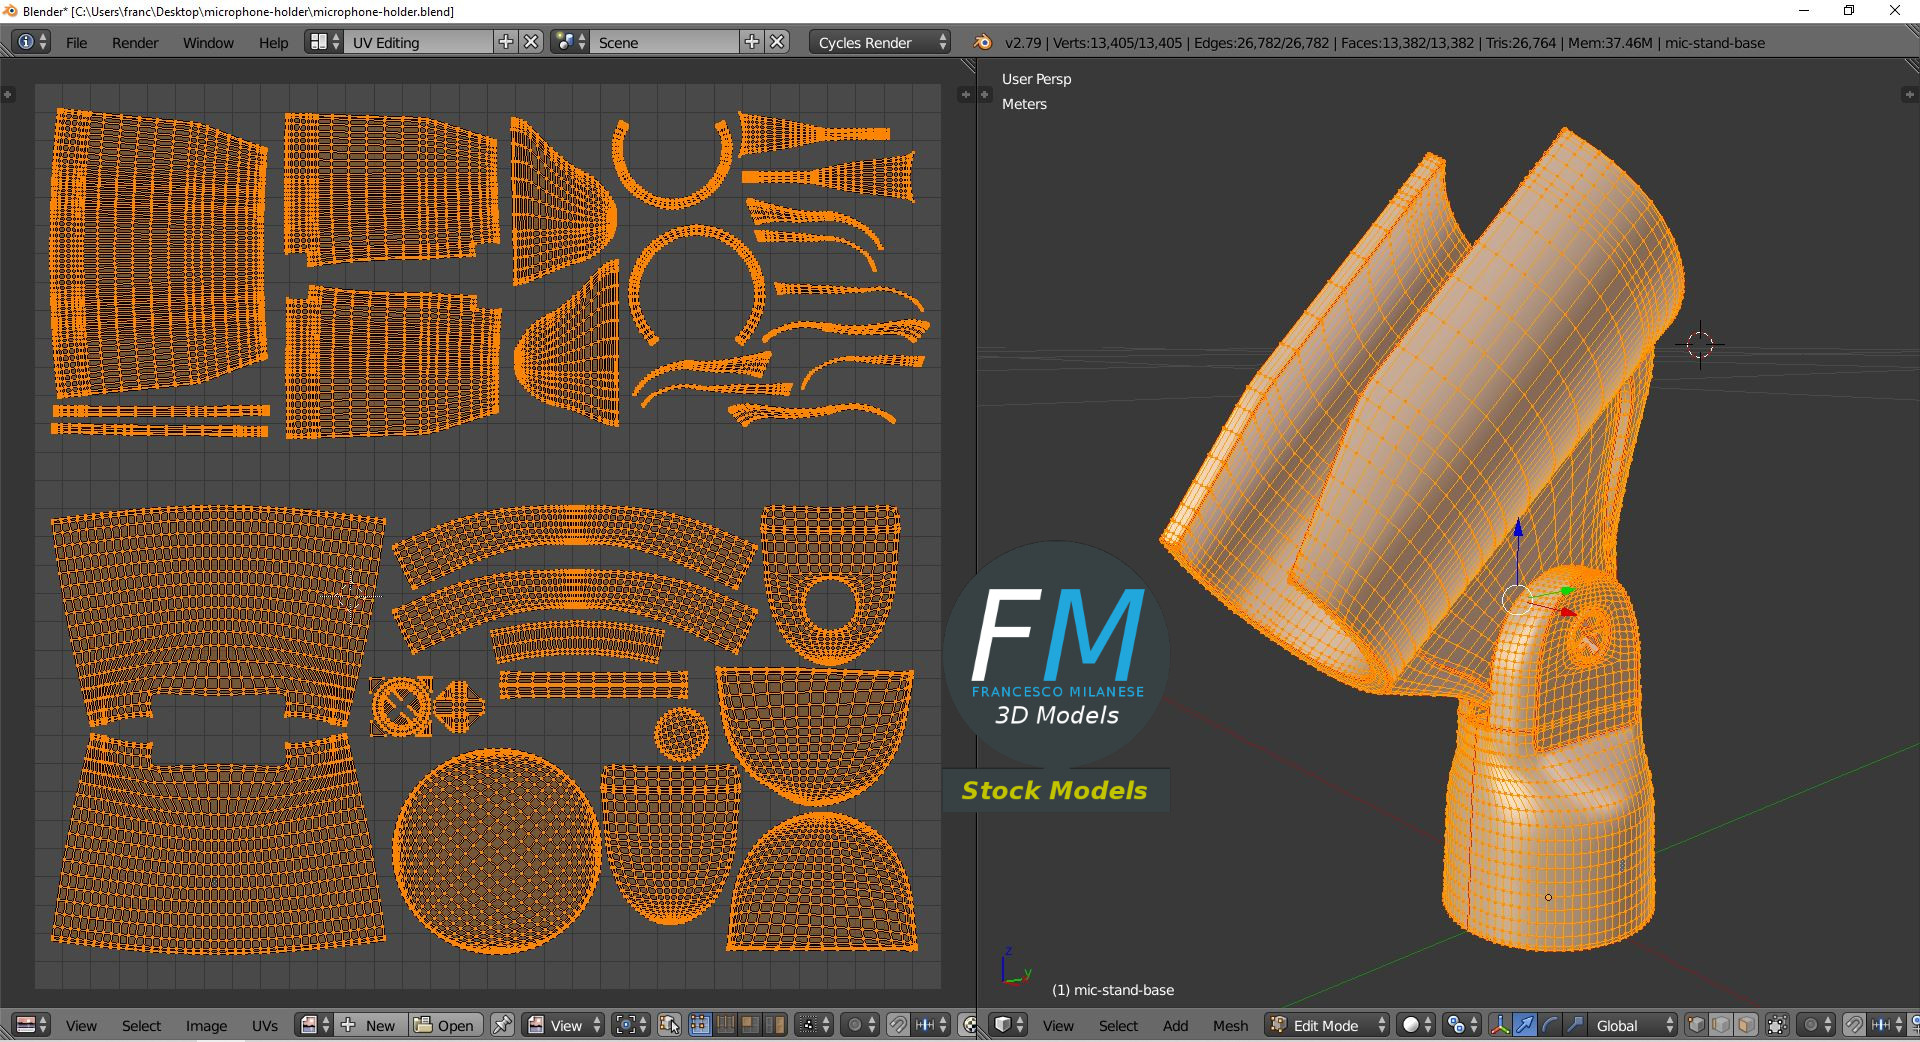Open the Edit Mode interaction dropdown
Image resolution: width=1920 pixels, height=1042 pixels.
(1327, 1025)
